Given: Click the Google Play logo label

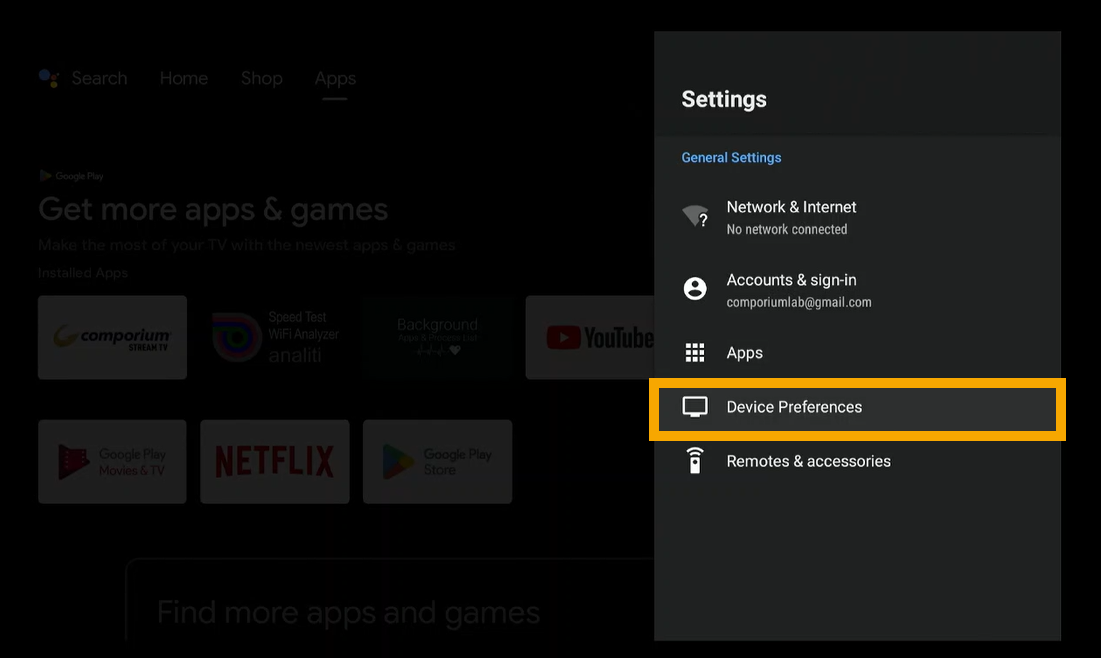Looking at the screenshot, I should (x=72, y=176).
